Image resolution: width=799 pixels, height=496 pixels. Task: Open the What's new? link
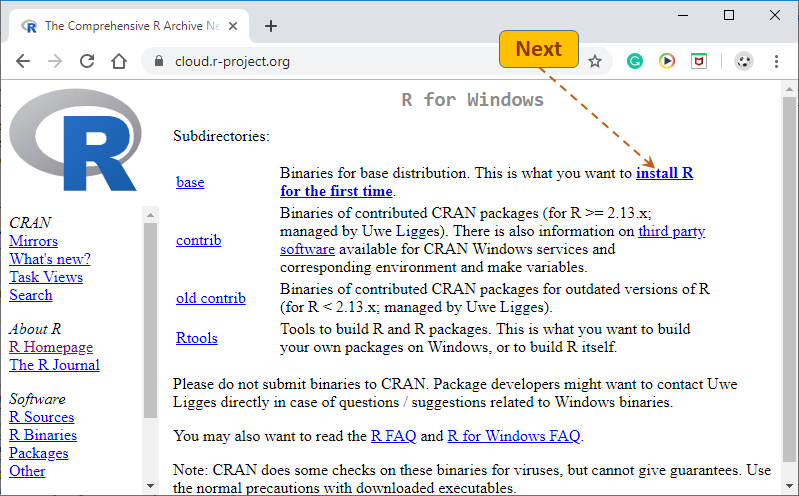[50, 259]
